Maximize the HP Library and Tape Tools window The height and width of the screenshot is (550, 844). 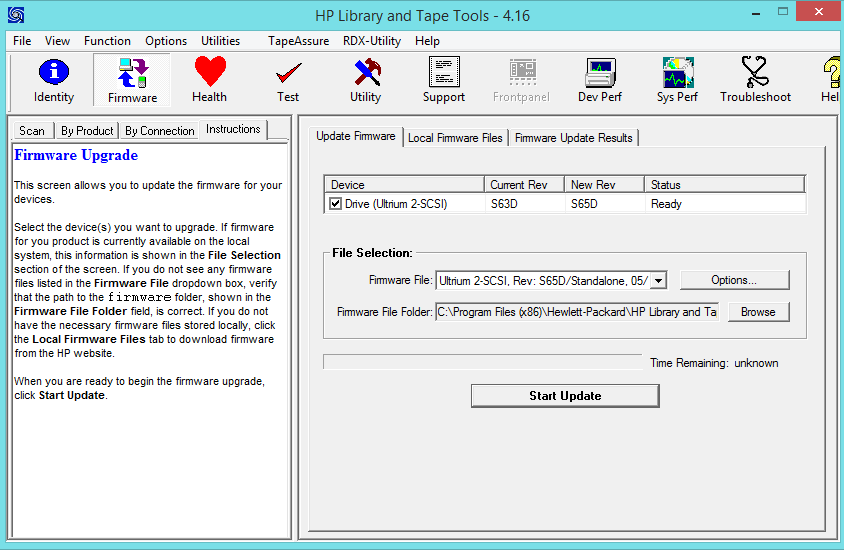(783, 12)
